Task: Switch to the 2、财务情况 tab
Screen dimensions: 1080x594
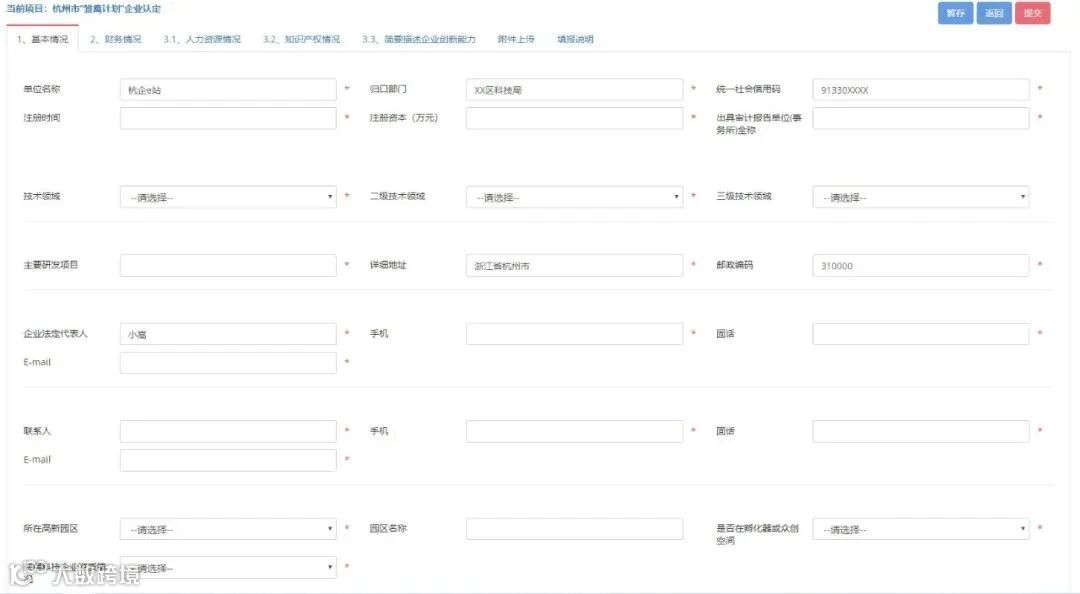Action: click(116, 39)
